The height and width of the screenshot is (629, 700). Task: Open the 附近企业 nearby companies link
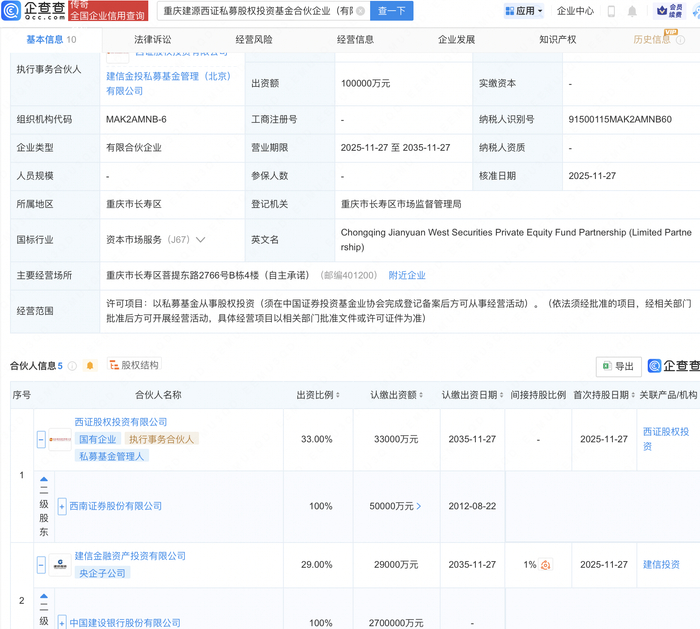pos(407,275)
